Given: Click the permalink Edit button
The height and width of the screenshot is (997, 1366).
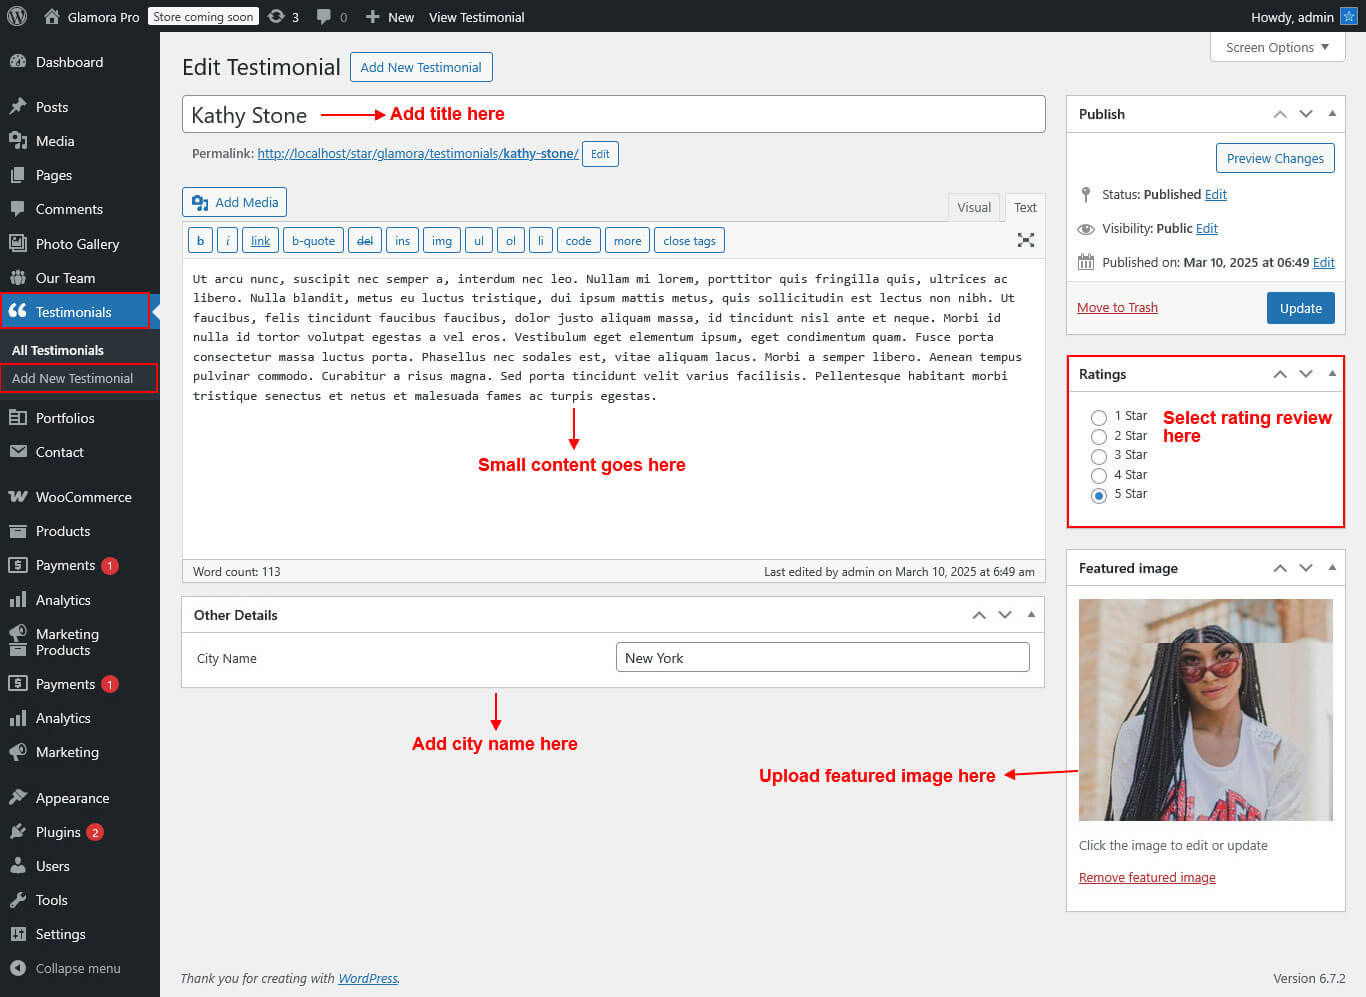Looking at the screenshot, I should click(600, 154).
